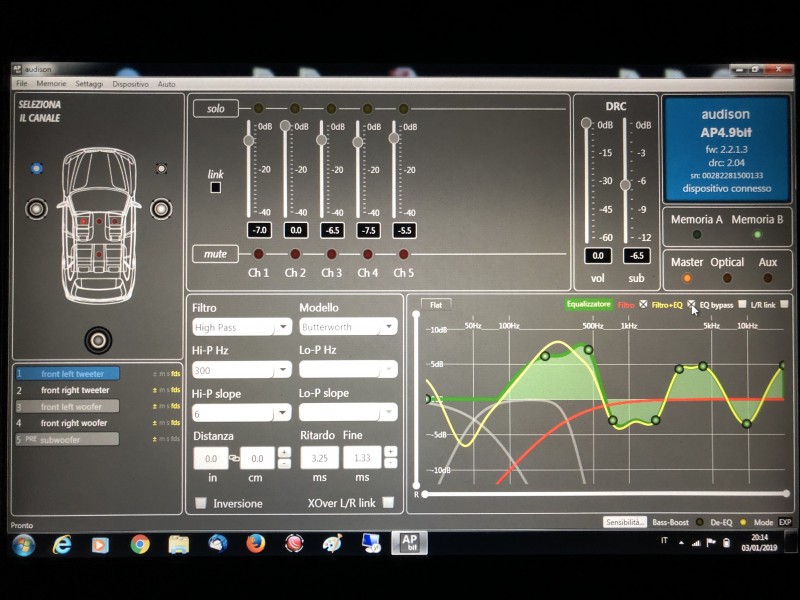Open the Modello Butterworth dropdown

[x=348, y=327]
